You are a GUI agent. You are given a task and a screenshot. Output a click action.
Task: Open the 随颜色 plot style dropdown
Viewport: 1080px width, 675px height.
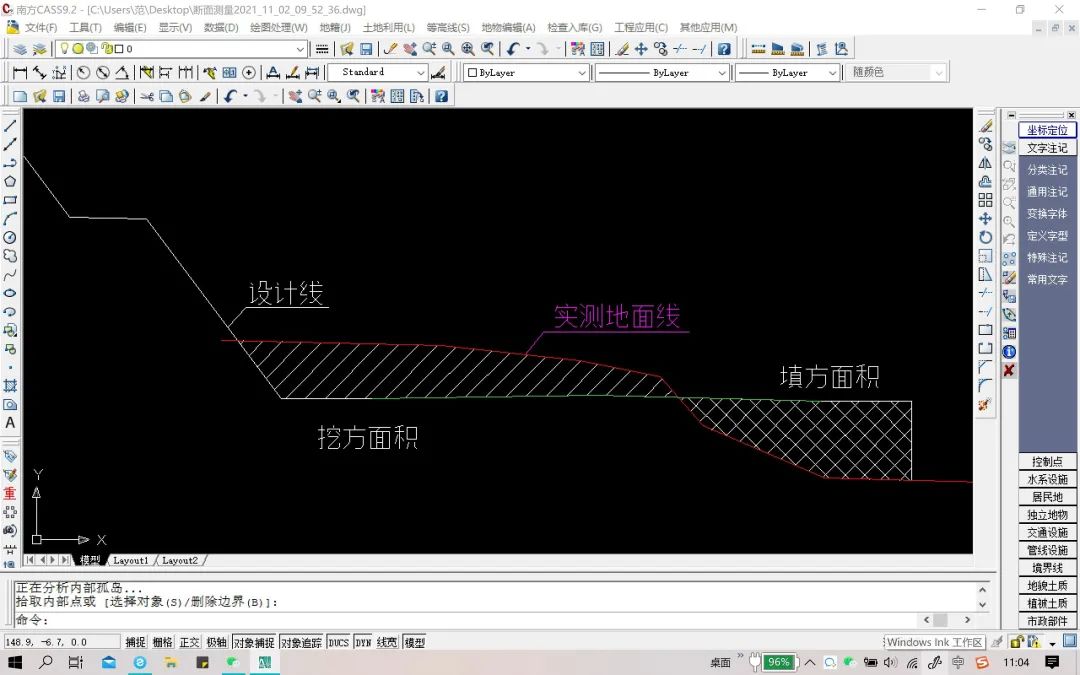click(x=896, y=72)
